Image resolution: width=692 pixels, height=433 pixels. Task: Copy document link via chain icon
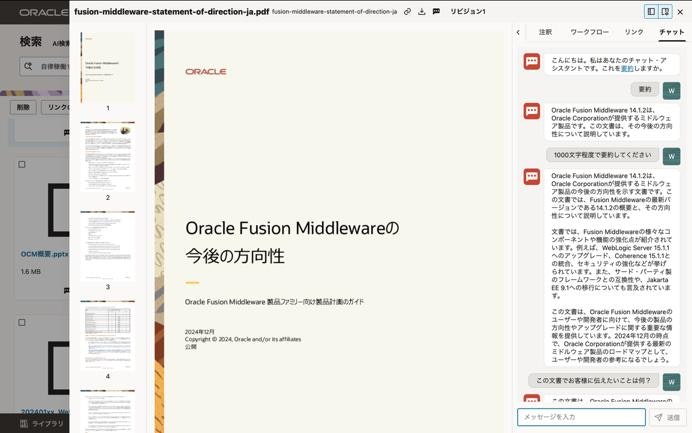click(x=407, y=12)
